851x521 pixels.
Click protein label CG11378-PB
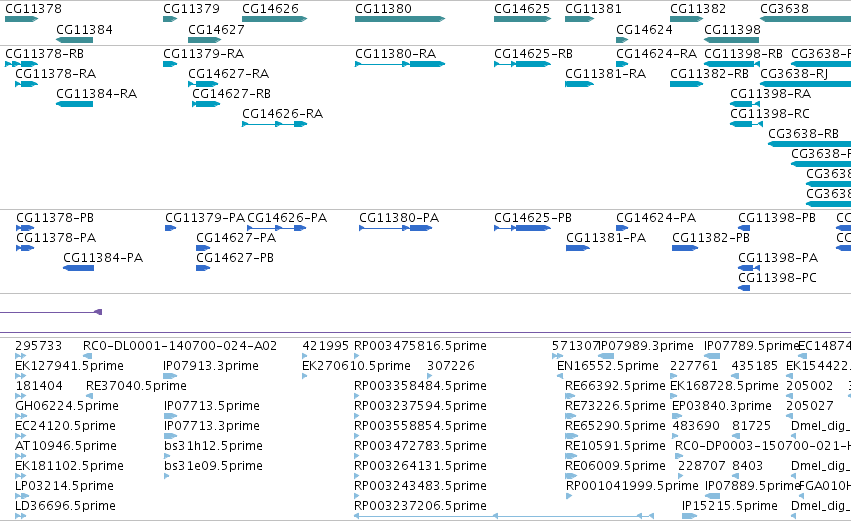(55, 218)
